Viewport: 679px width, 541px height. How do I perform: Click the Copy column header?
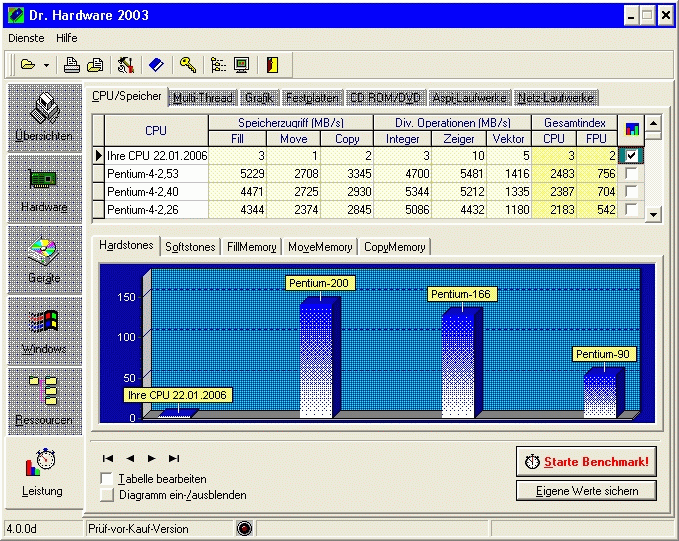click(347, 139)
